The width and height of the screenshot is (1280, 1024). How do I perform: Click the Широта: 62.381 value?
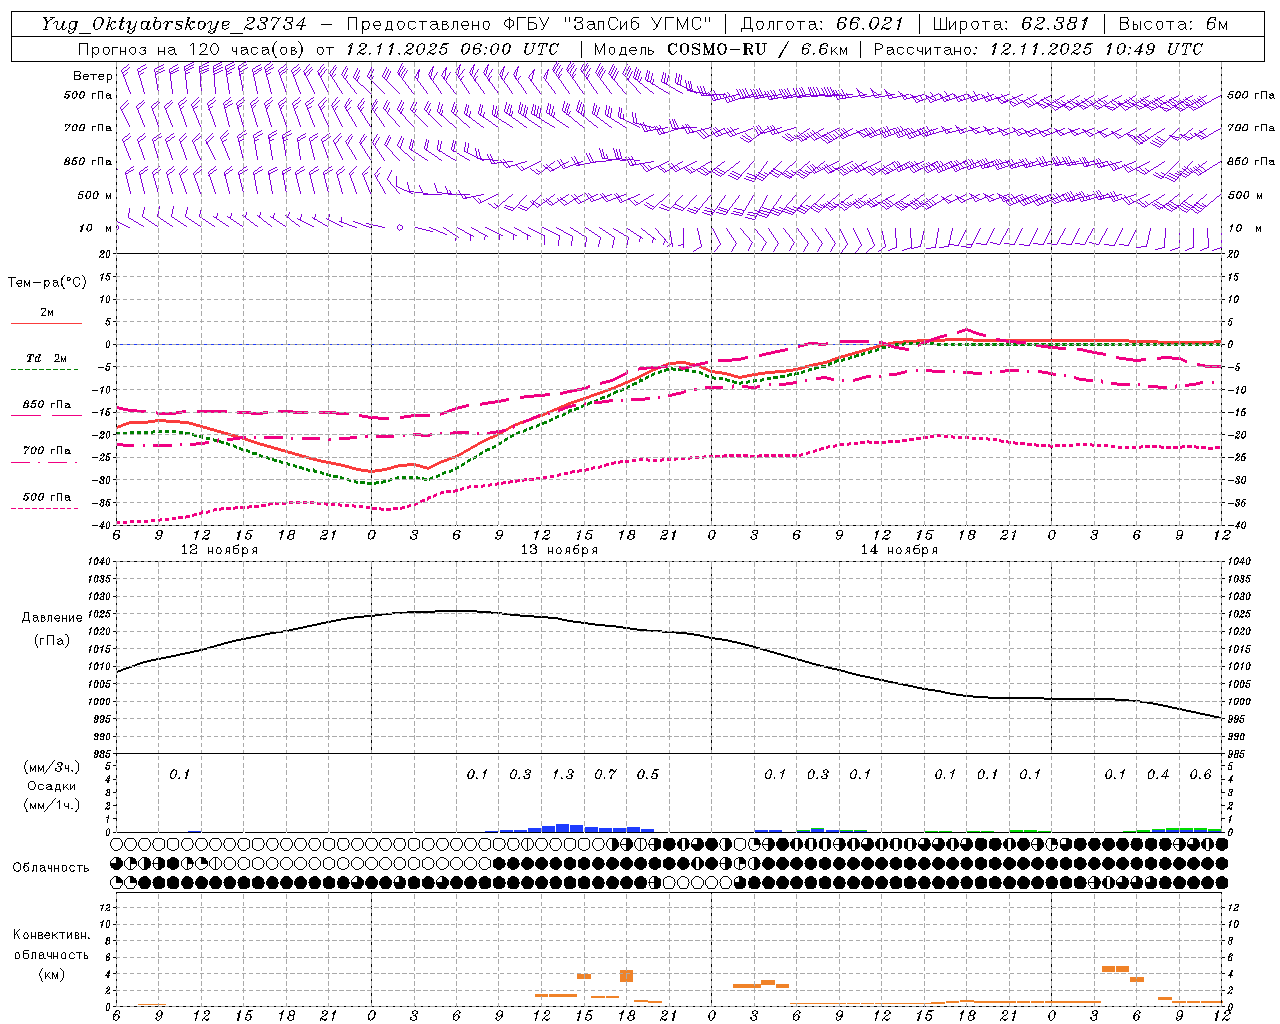[1011, 24]
